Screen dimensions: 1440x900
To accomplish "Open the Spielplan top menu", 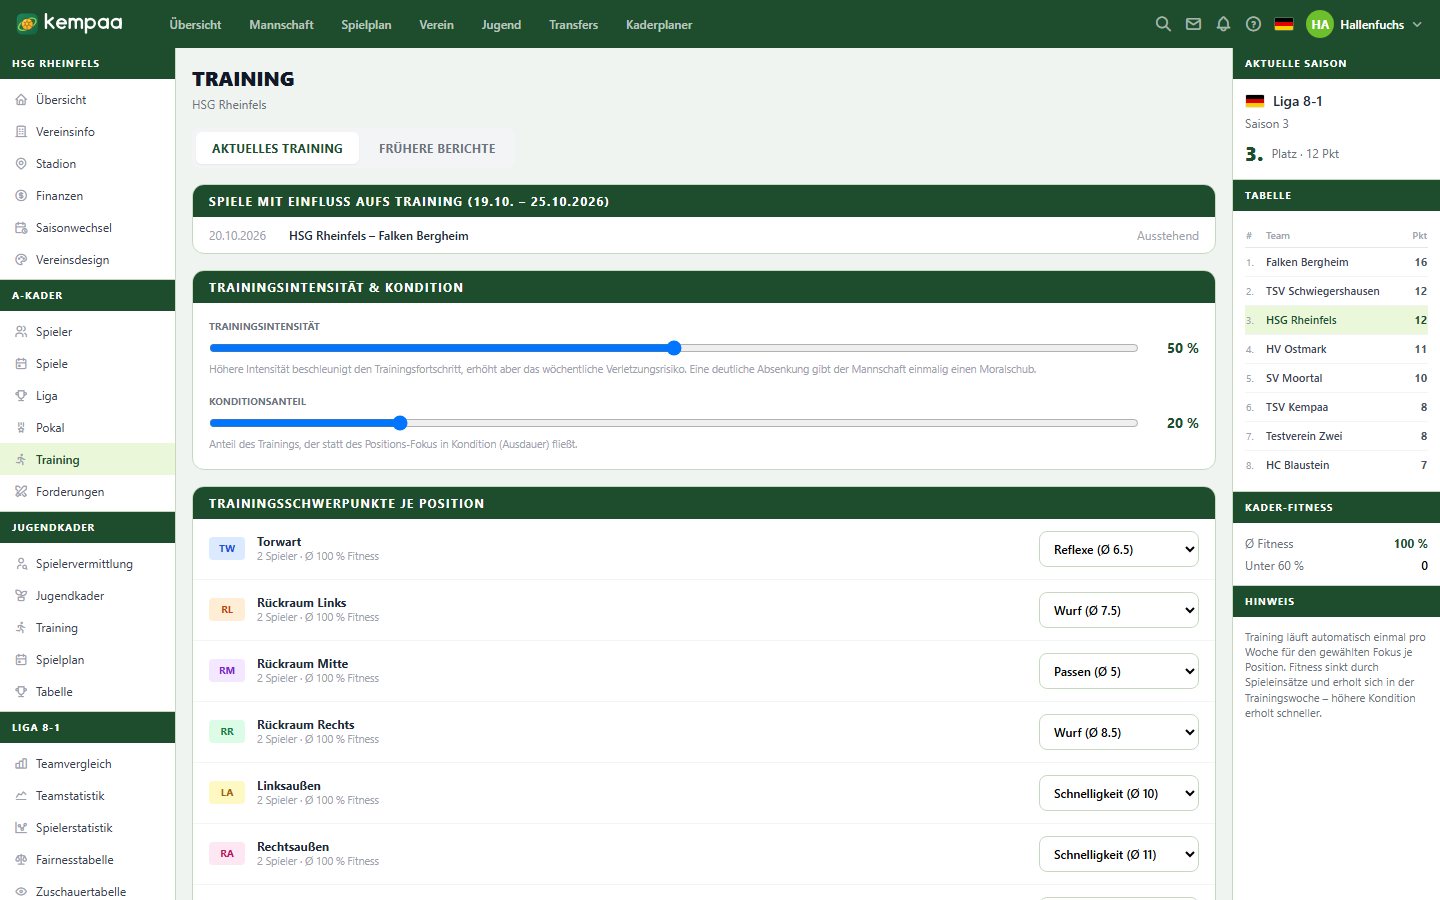I will [x=366, y=24].
